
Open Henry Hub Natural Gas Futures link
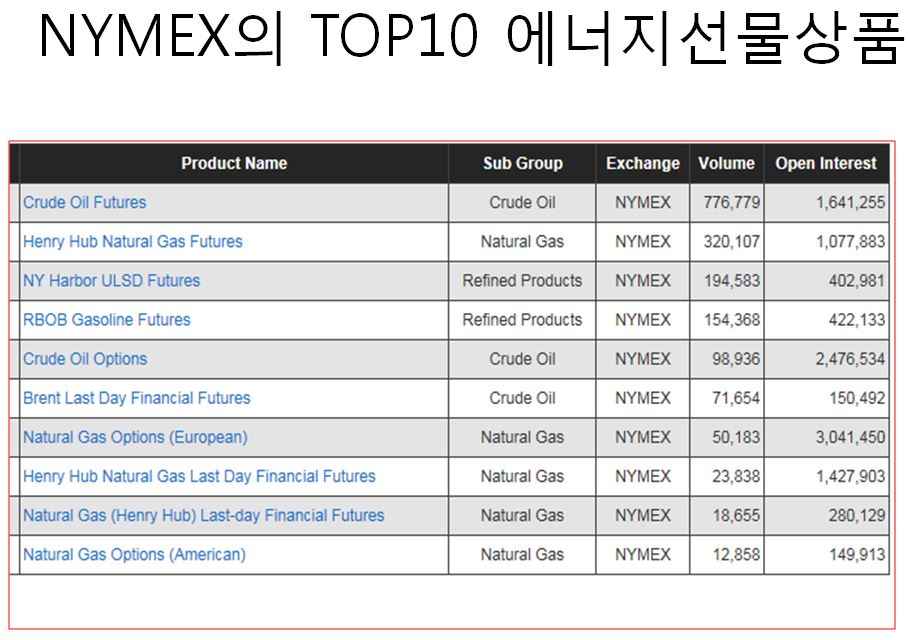[133, 242]
